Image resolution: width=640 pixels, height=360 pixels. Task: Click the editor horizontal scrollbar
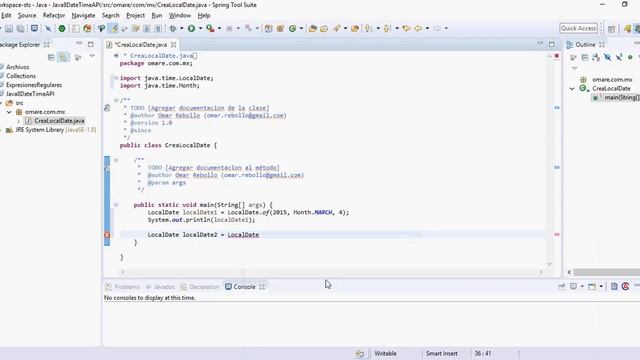(x=331, y=272)
